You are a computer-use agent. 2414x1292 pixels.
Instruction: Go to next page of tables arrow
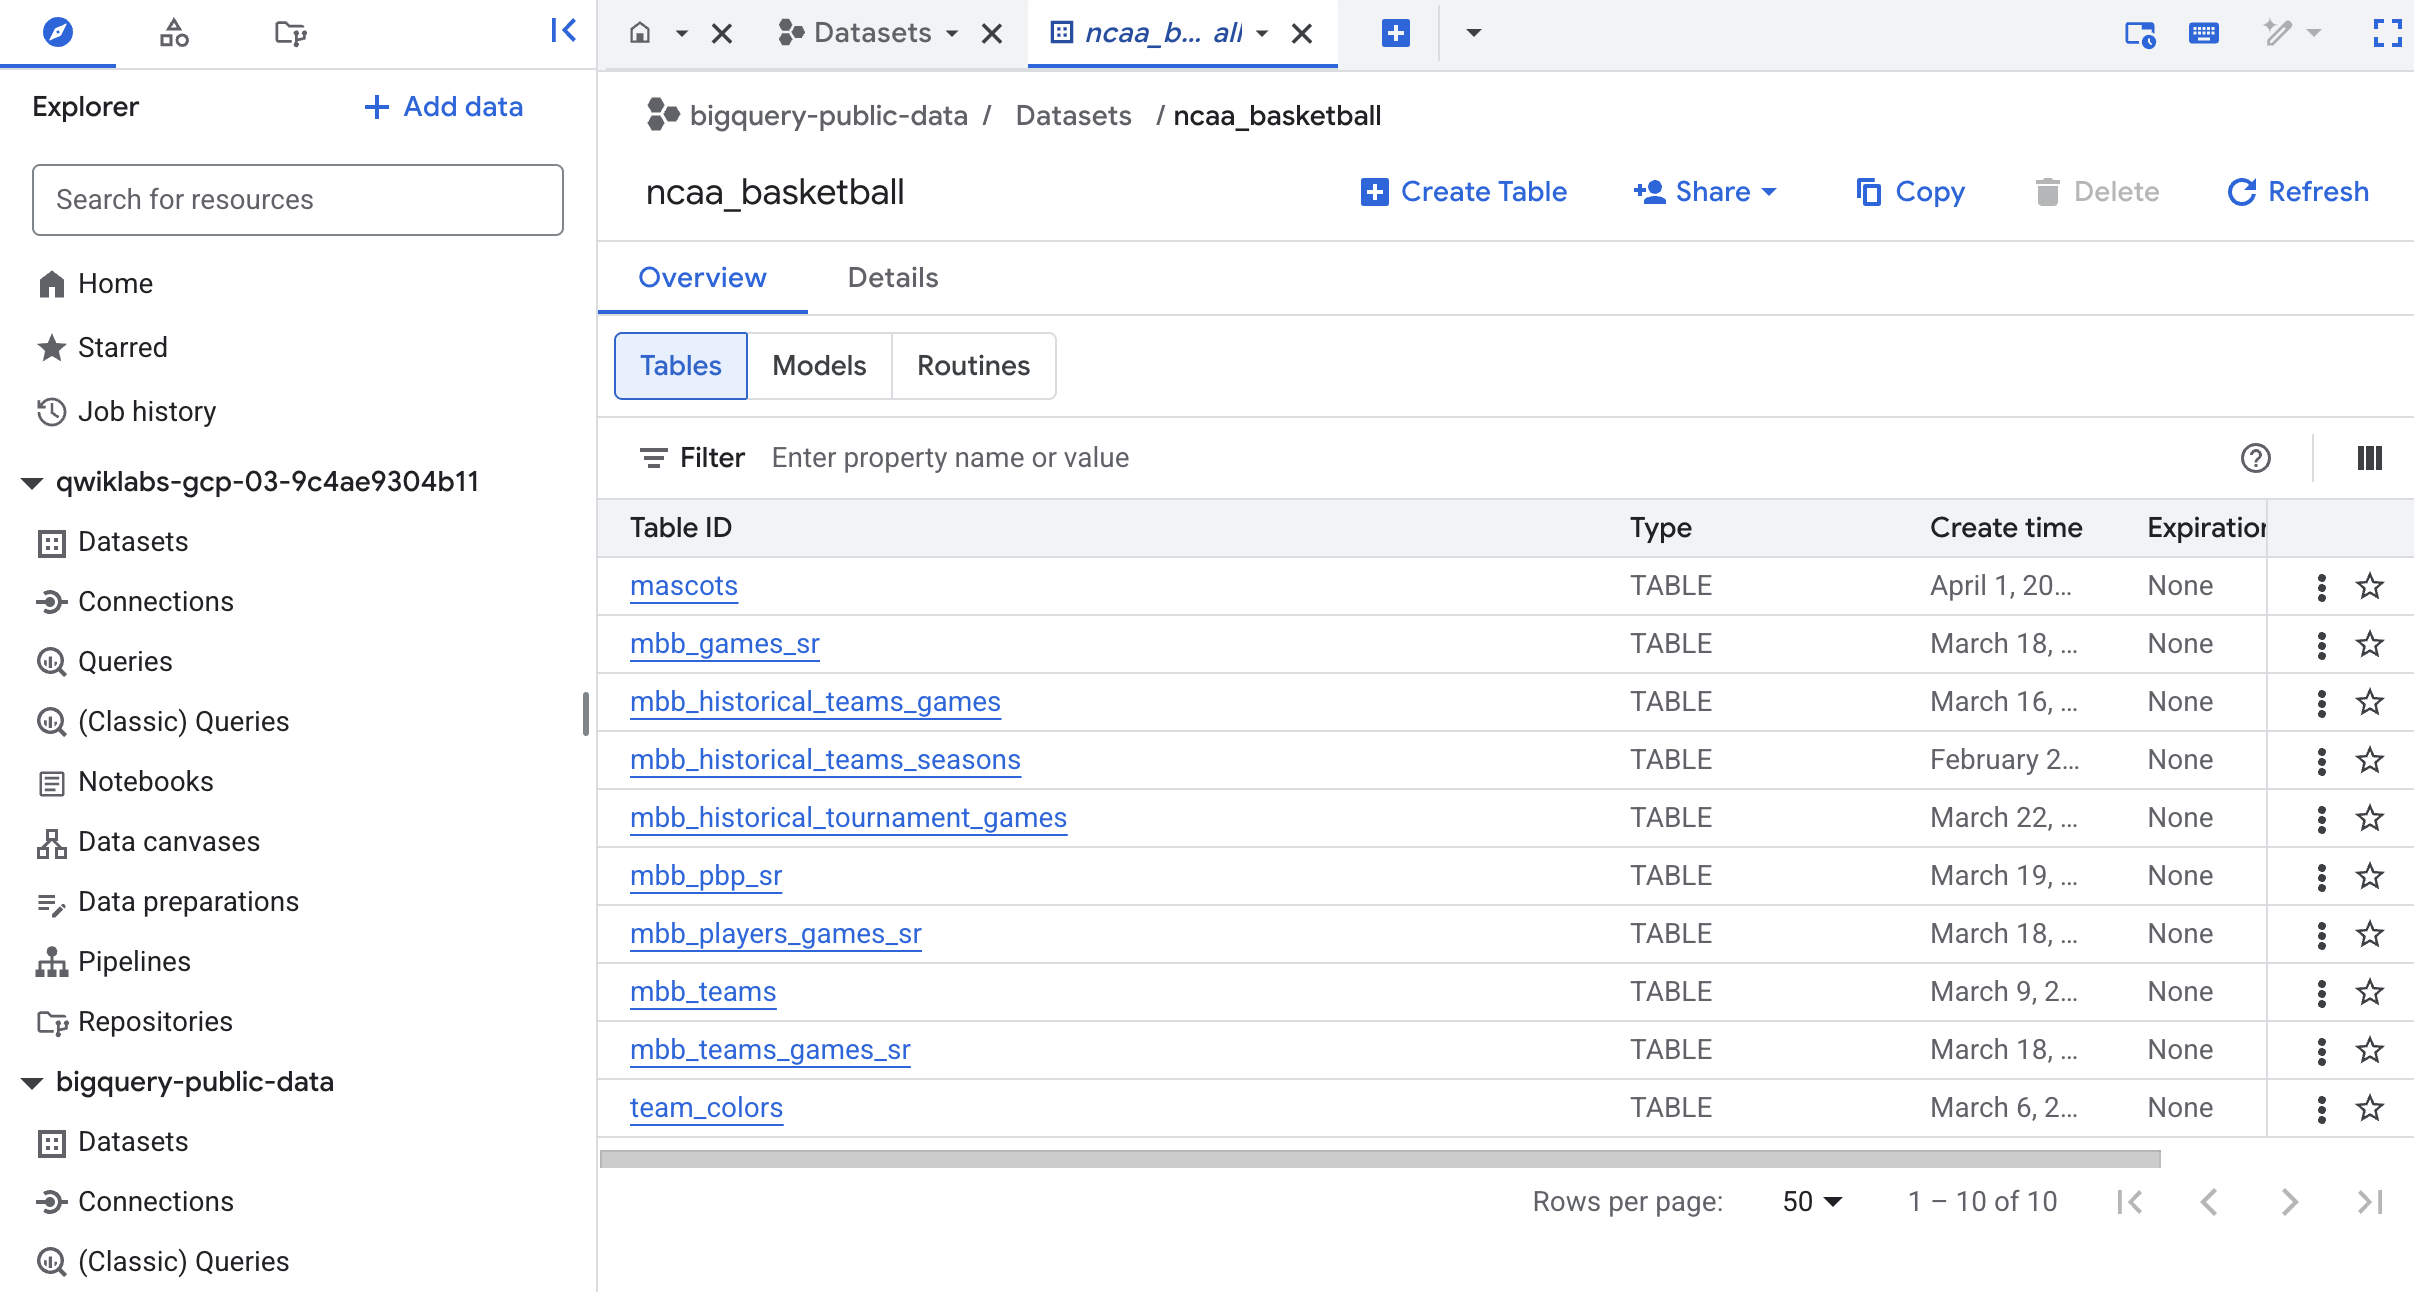coord(2289,1201)
